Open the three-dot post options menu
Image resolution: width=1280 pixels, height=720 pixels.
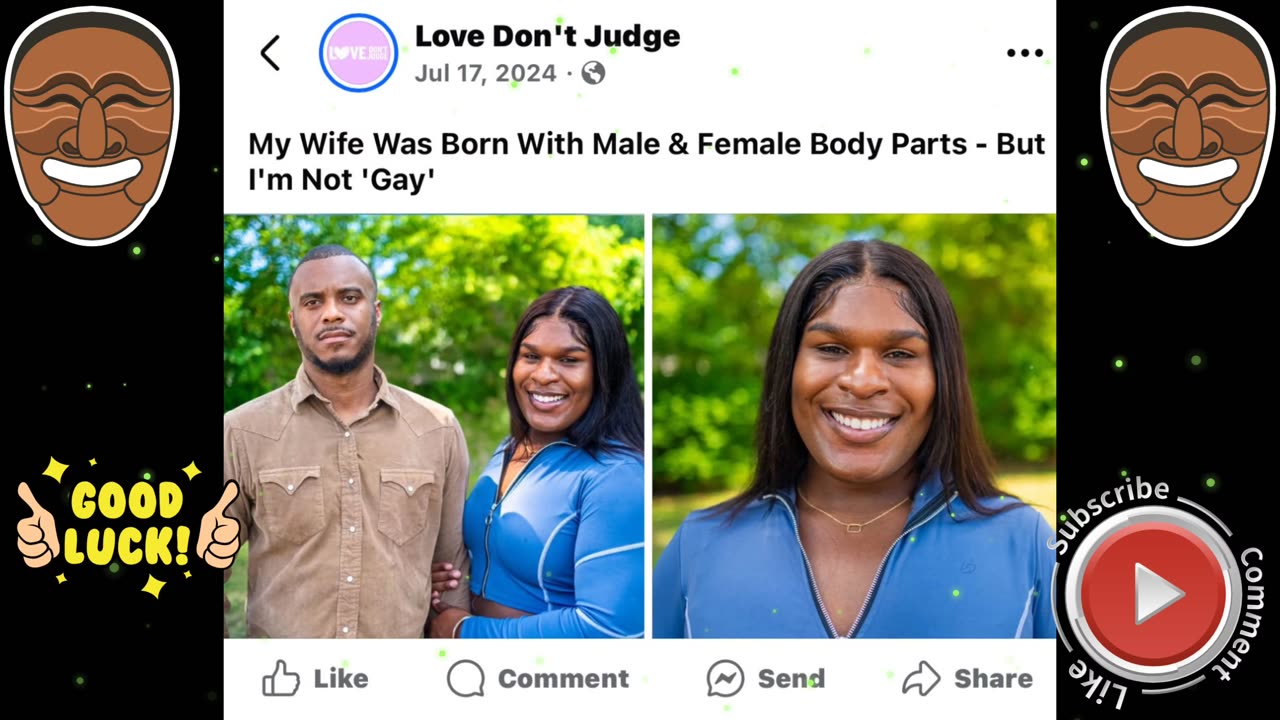1025,53
